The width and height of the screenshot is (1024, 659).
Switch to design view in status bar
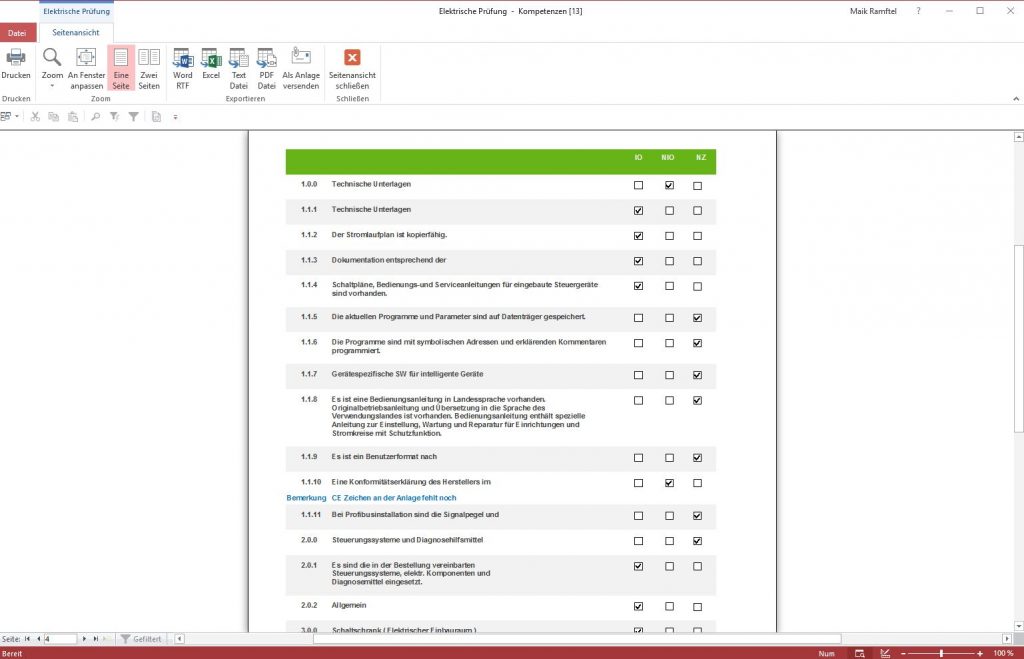tap(886, 653)
